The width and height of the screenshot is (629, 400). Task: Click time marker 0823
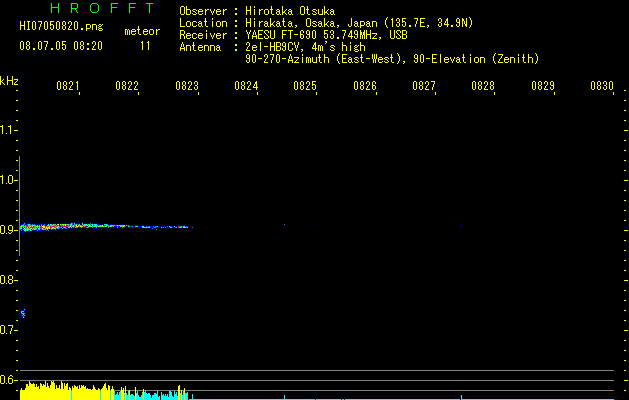pyautogui.click(x=187, y=86)
